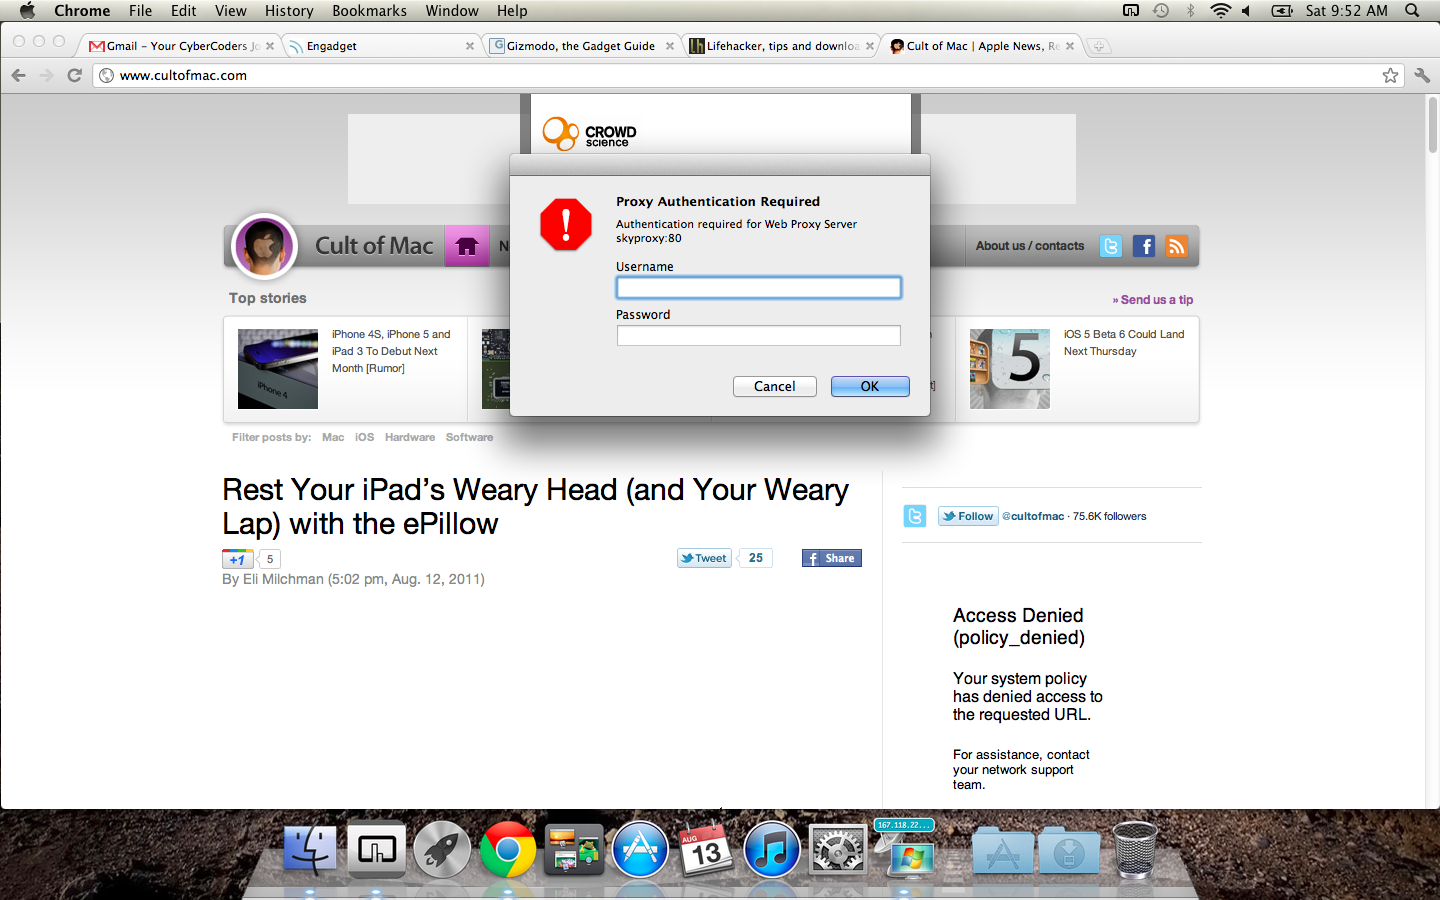Click the Wi-Fi status icon
Viewport: 1440px width, 900px height.
[x=1220, y=11]
